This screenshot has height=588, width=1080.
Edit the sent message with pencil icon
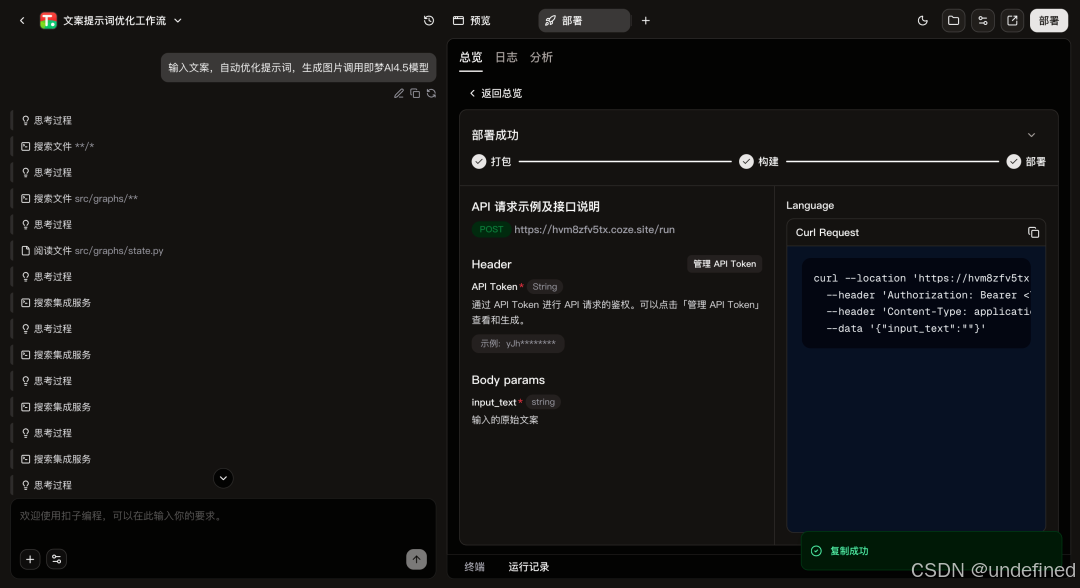click(x=399, y=94)
